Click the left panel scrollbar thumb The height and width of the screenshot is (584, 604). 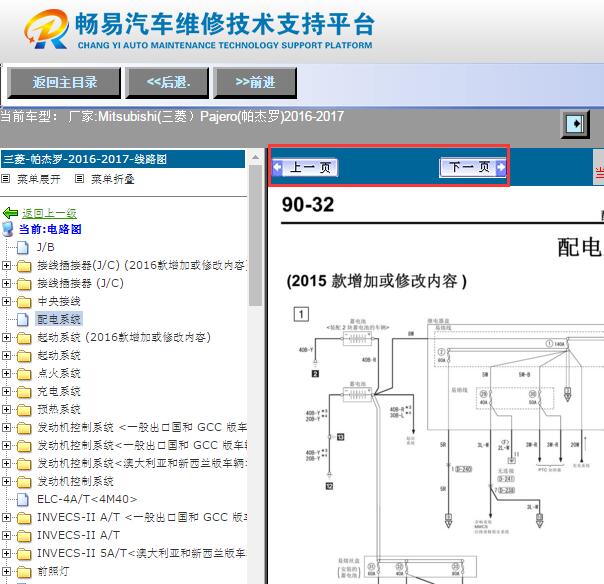coord(255,235)
